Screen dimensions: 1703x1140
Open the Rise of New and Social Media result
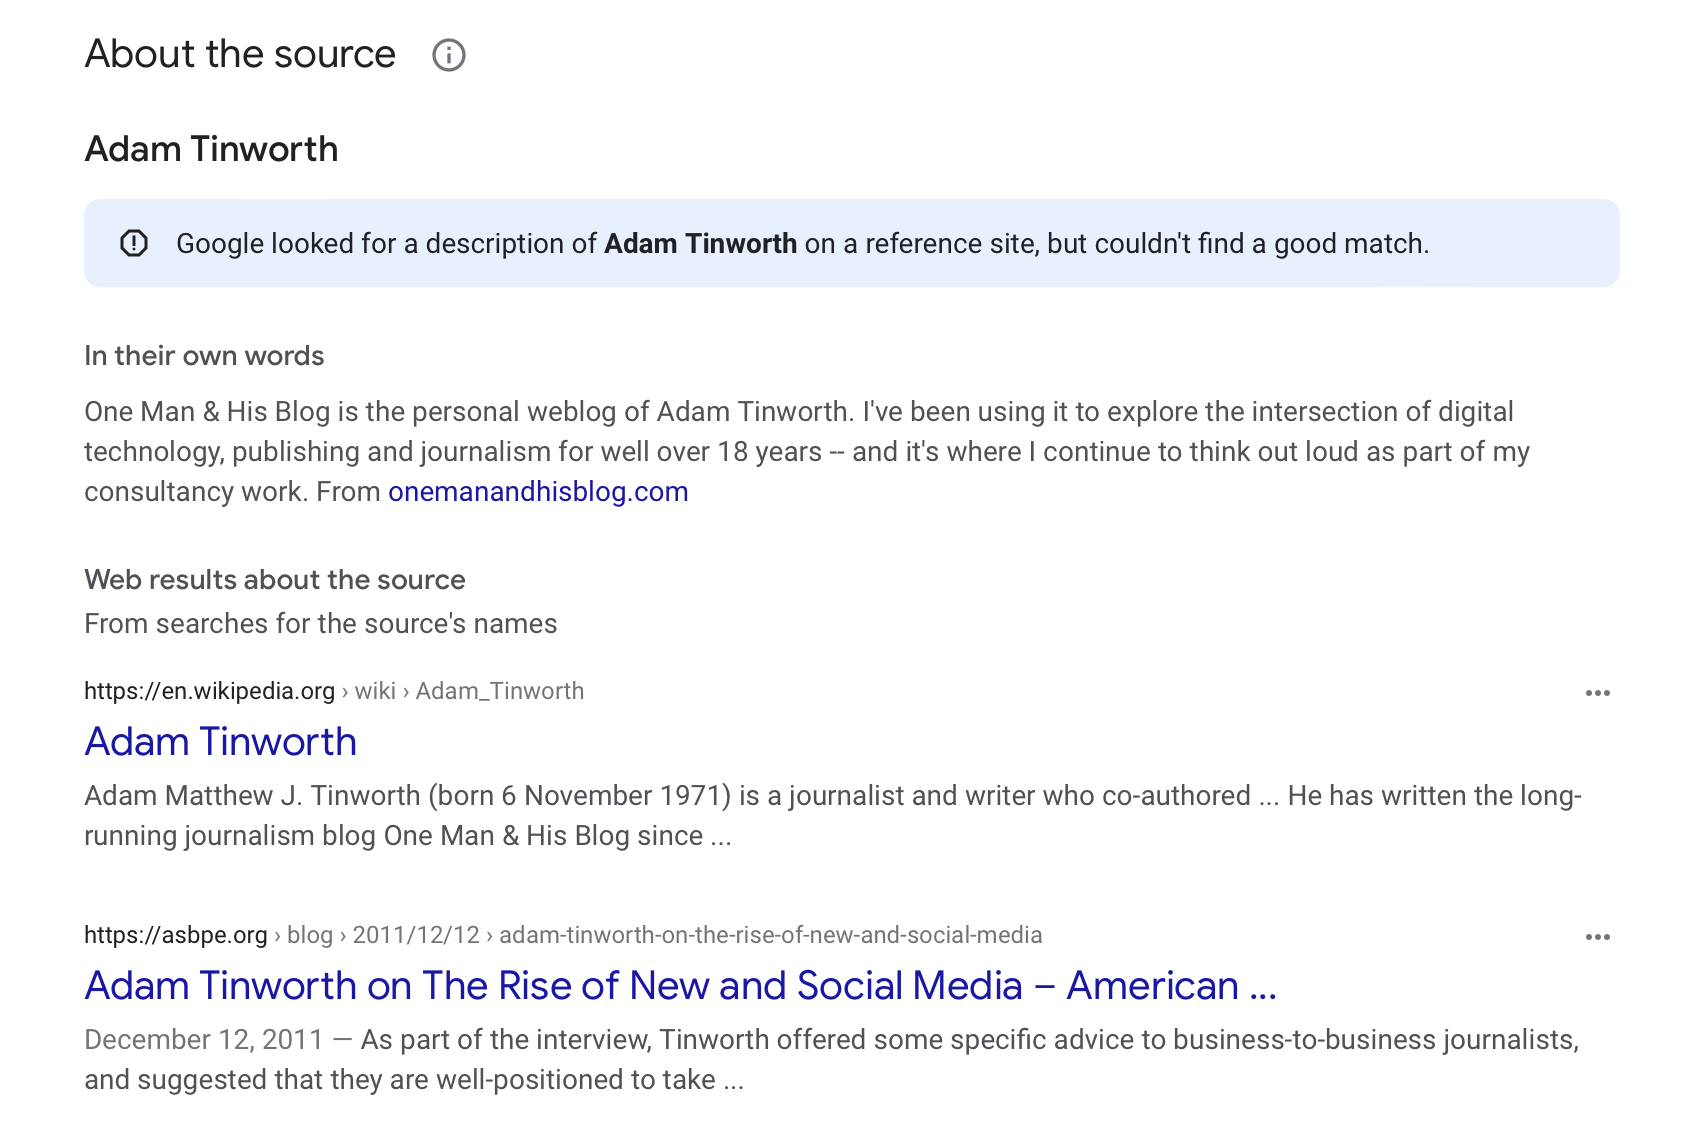(x=680, y=986)
